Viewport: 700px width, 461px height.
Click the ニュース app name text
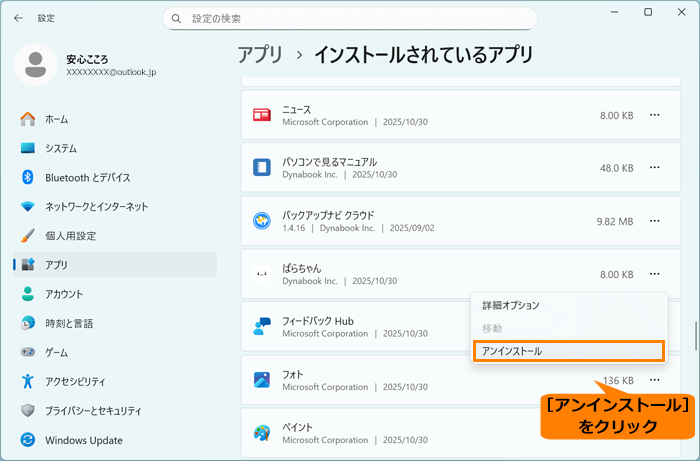(x=296, y=109)
